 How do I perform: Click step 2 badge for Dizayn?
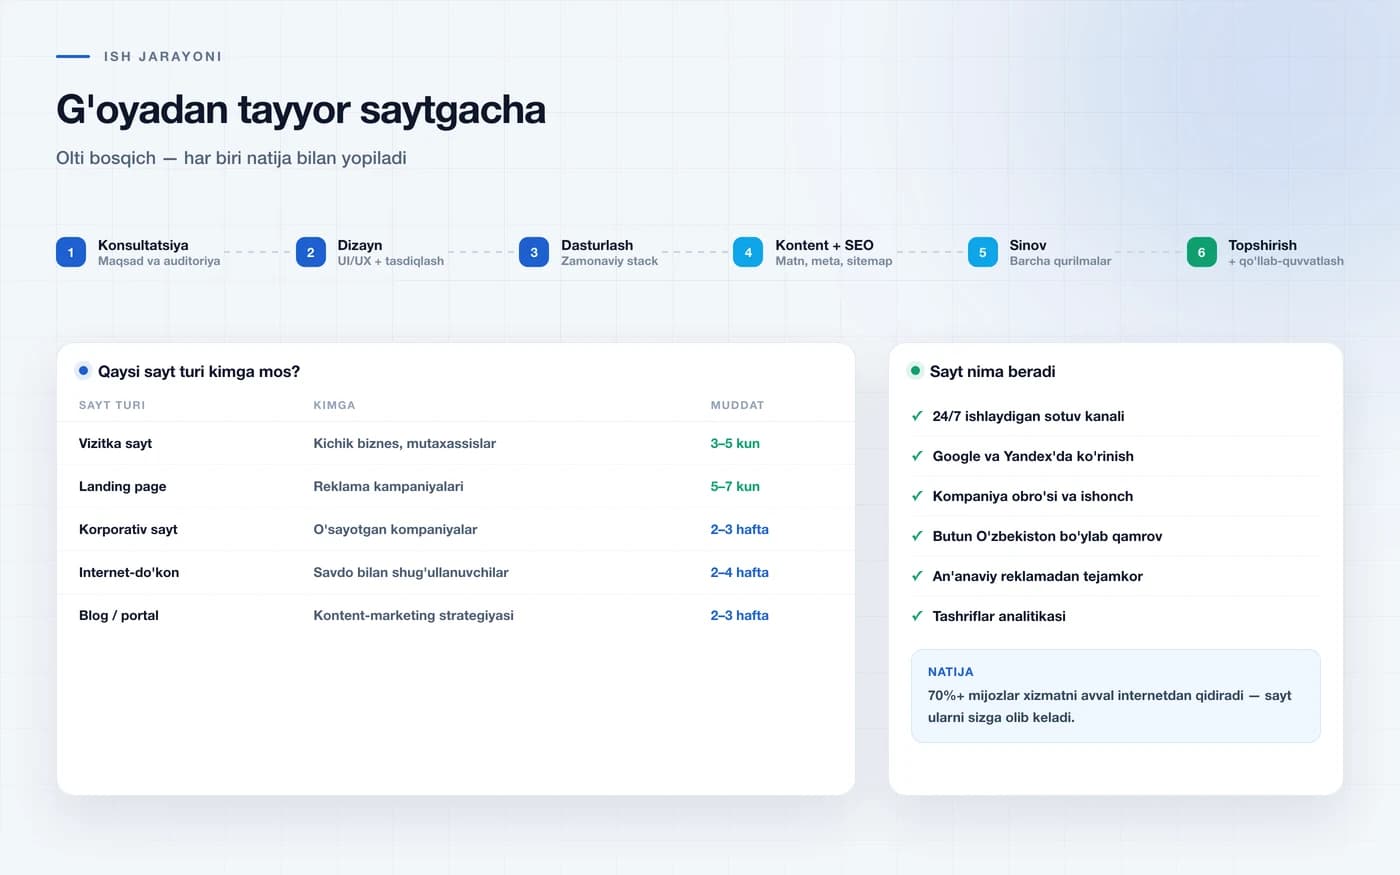click(x=311, y=252)
